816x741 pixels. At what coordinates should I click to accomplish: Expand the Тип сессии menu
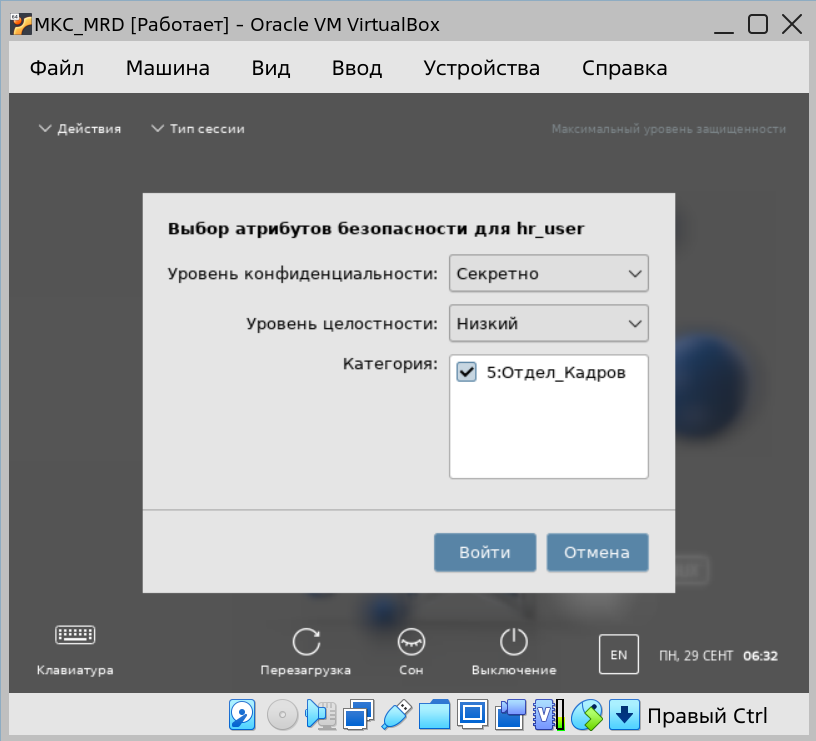(198, 129)
